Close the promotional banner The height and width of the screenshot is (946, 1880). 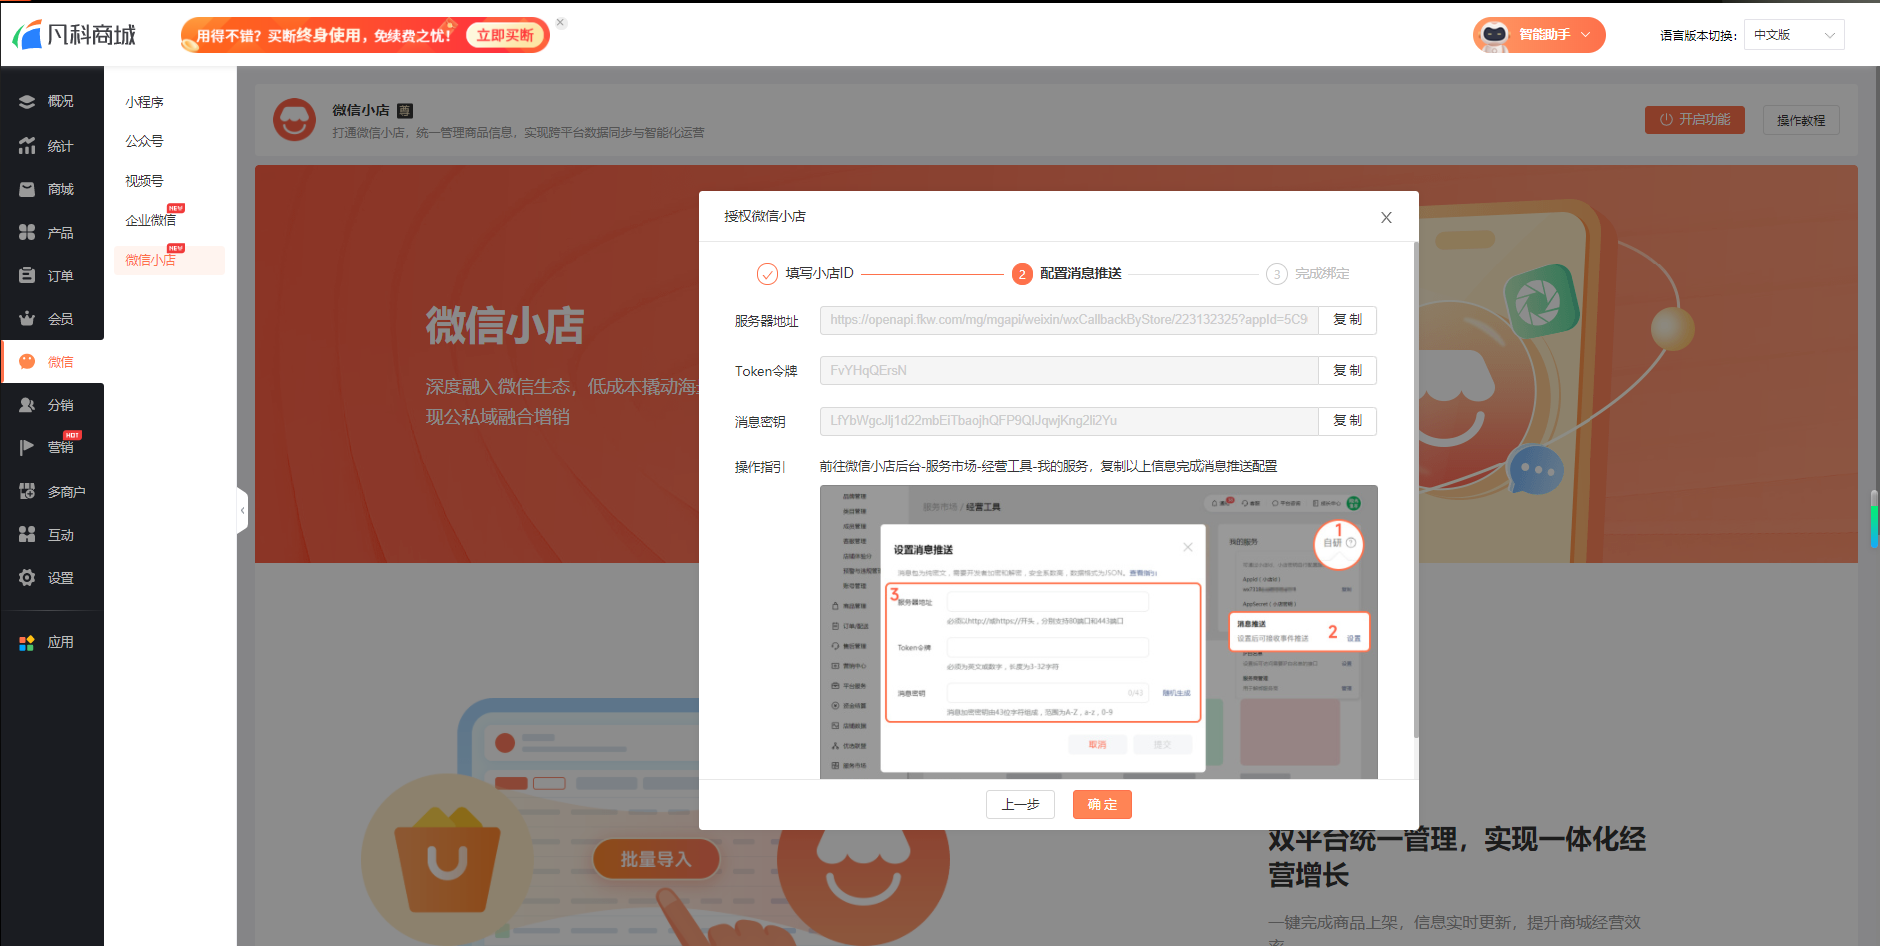pyautogui.click(x=561, y=22)
